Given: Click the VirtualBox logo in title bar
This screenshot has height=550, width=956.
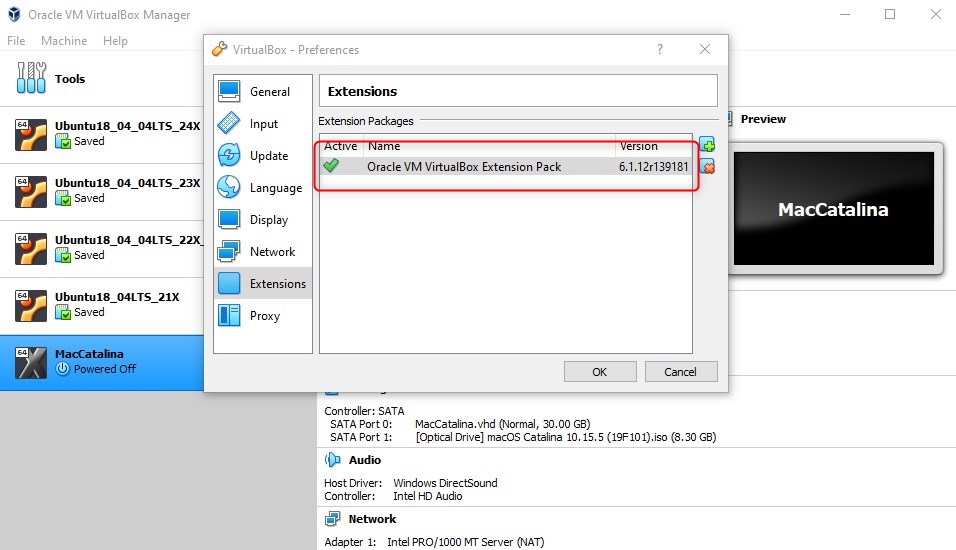Looking at the screenshot, I should coord(14,14).
